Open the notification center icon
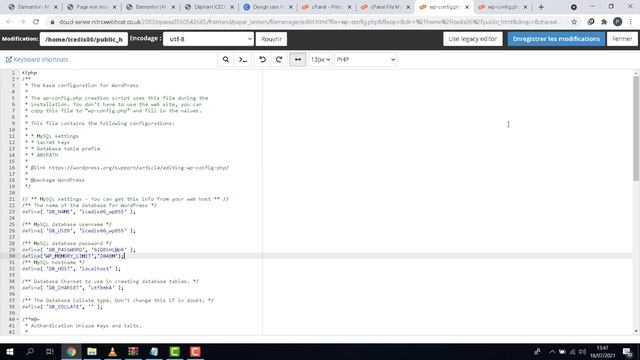640x360 pixels. tap(628, 351)
